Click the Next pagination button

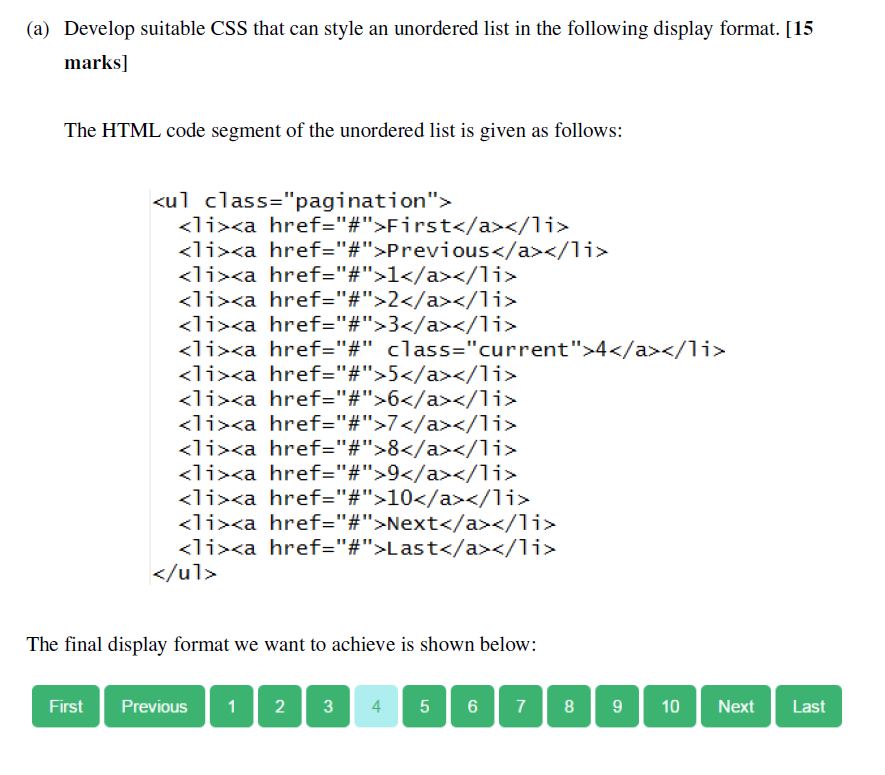click(x=735, y=706)
